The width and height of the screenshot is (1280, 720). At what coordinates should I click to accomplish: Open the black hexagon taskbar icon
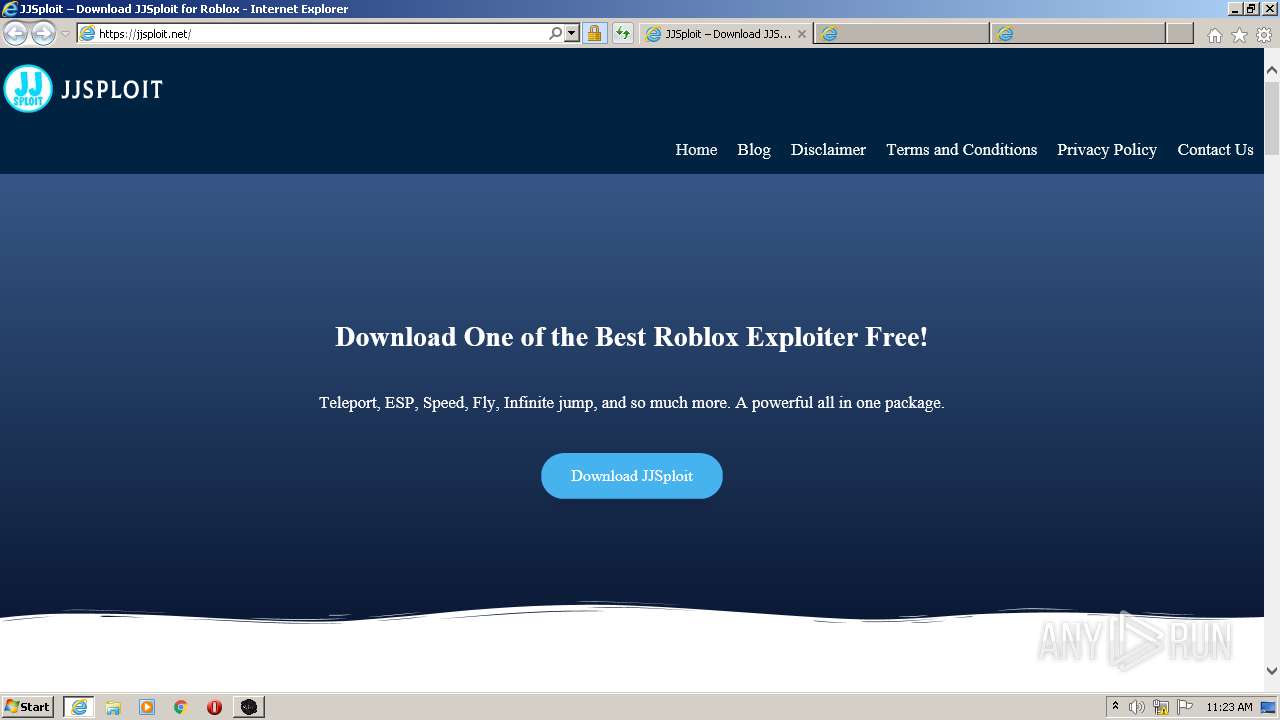tap(249, 707)
